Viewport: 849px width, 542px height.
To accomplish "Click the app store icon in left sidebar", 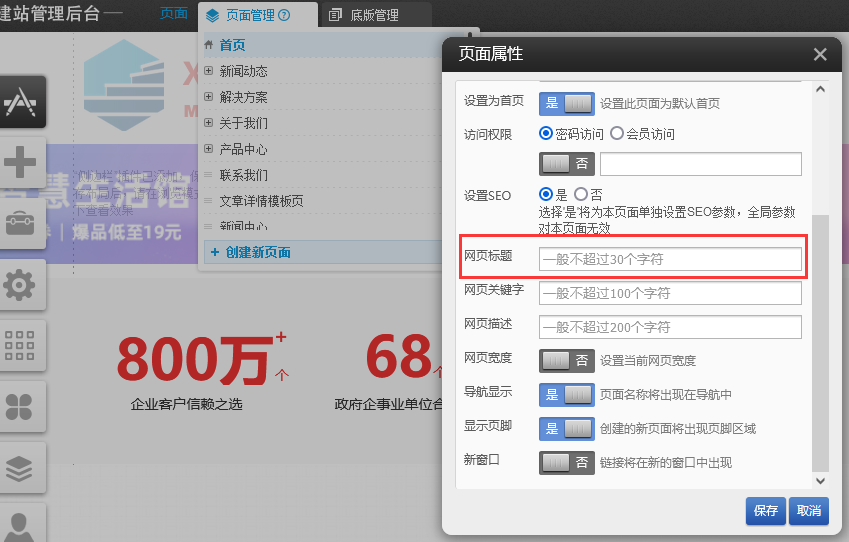I will tap(21, 101).
